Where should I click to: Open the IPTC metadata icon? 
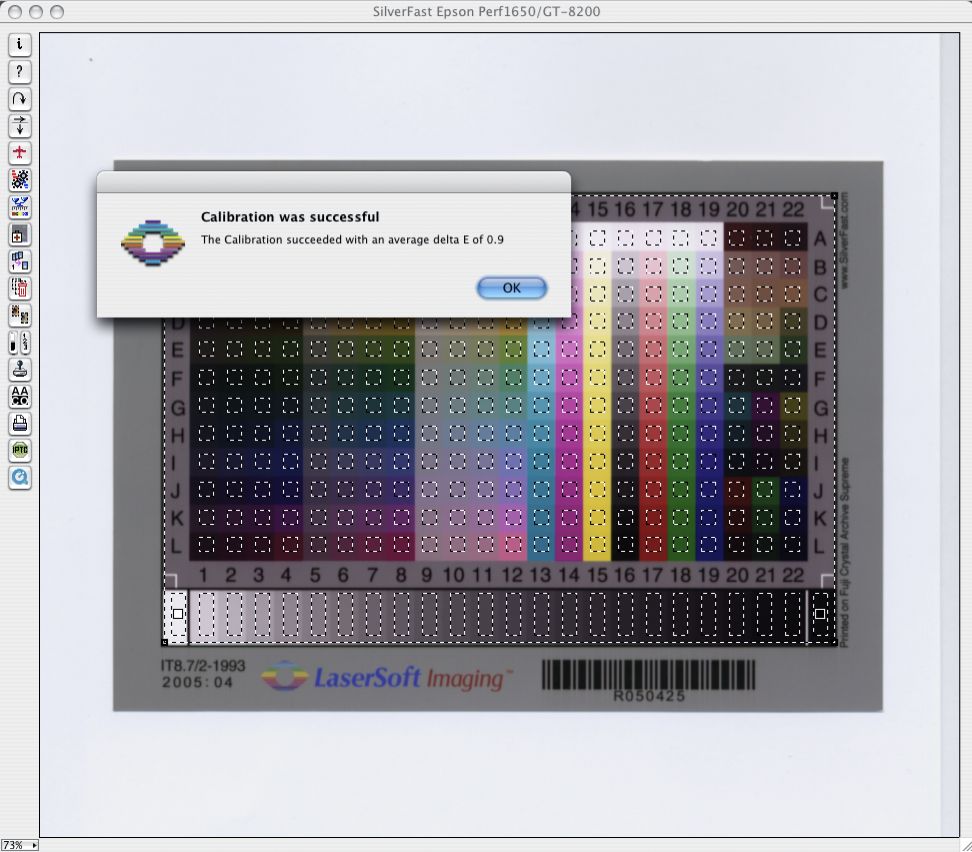click(x=19, y=451)
